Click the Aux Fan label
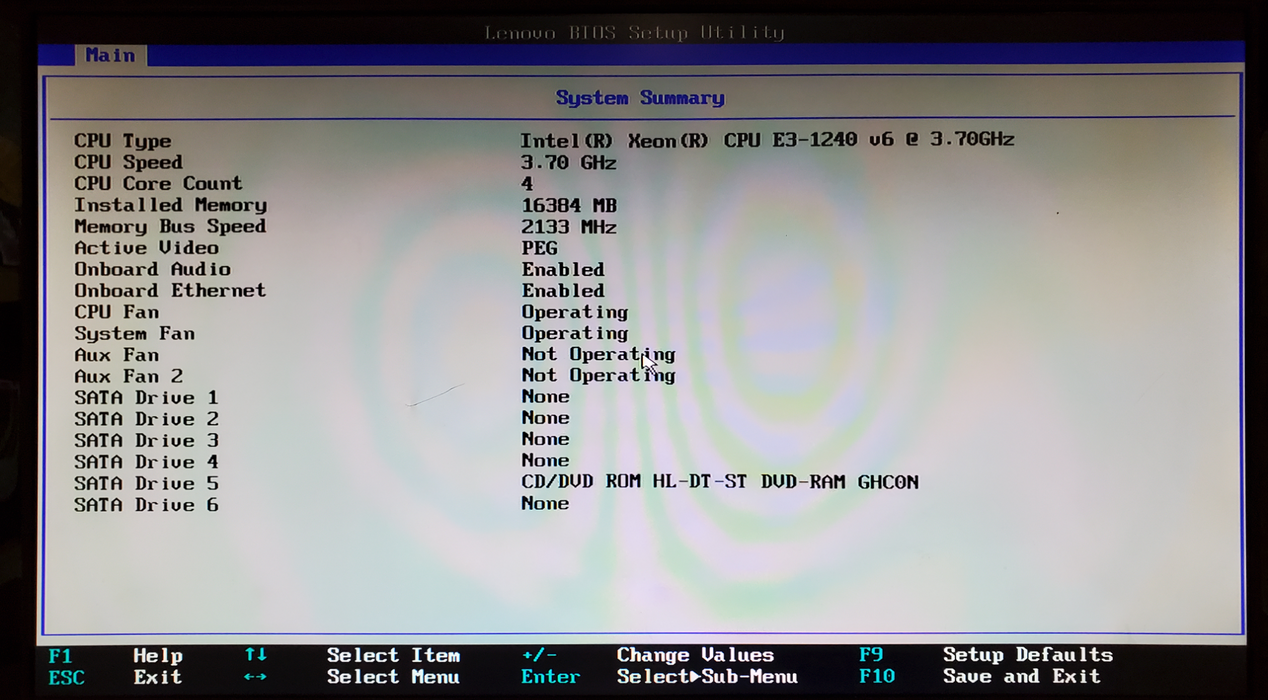 click(116, 355)
